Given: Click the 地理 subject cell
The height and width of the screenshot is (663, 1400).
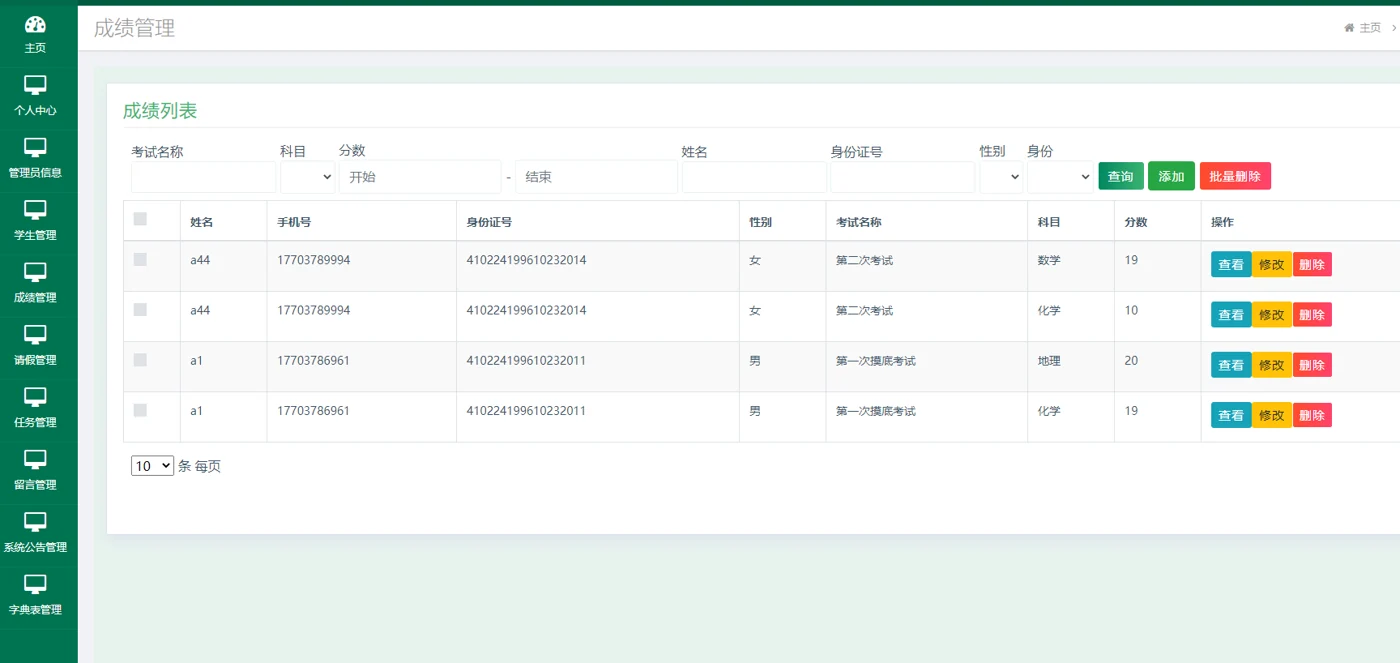Looking at the screenshot, I should [x=1049, y=361].
